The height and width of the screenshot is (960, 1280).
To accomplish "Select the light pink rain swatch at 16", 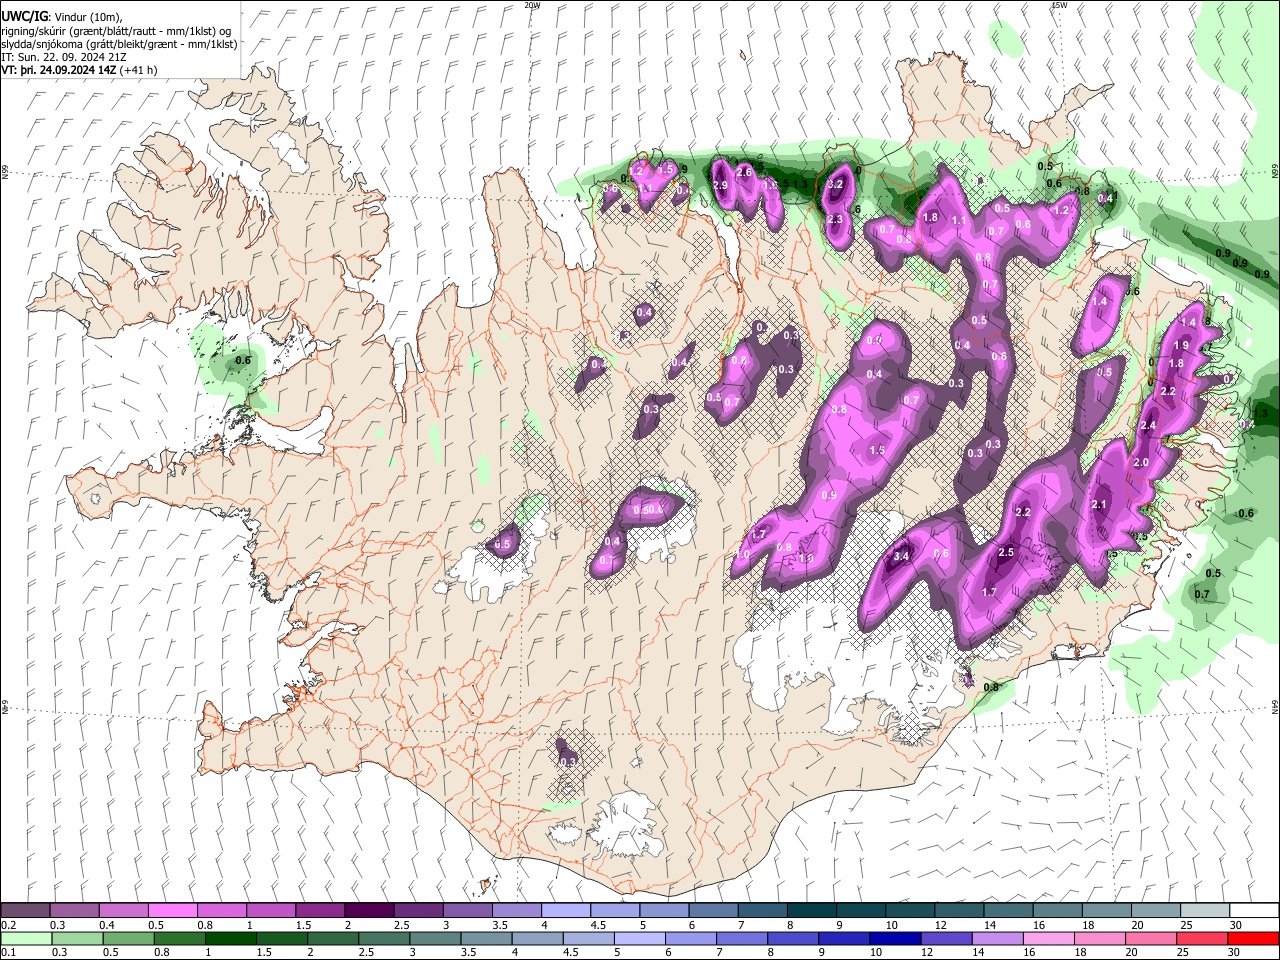I will 1049,938.
